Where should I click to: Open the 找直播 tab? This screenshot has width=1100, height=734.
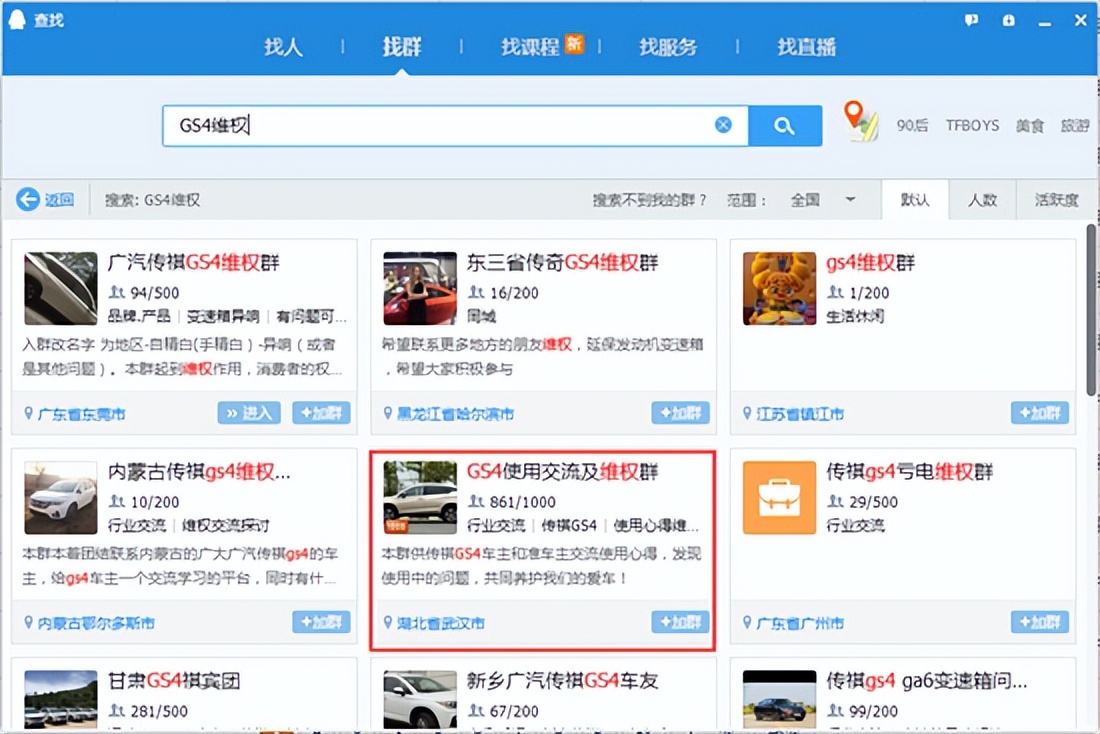pyautogui.click(x=806, y=47)
